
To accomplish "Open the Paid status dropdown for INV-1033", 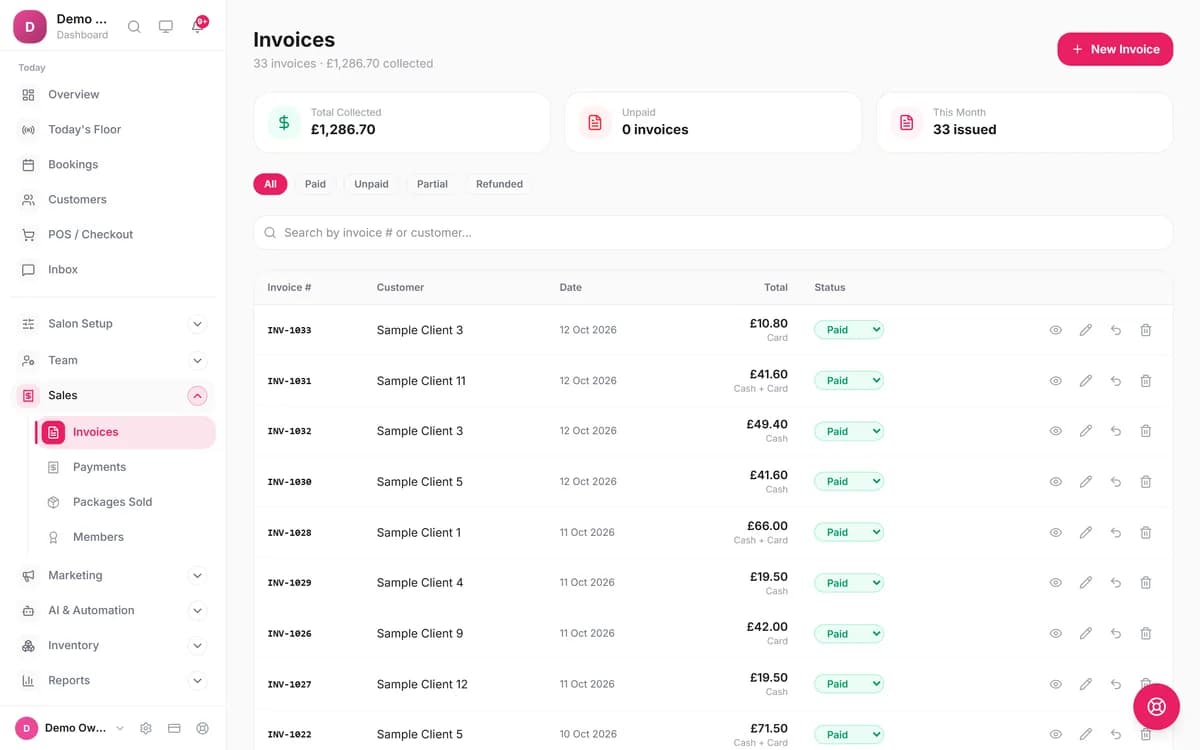I will pos(849,330).
